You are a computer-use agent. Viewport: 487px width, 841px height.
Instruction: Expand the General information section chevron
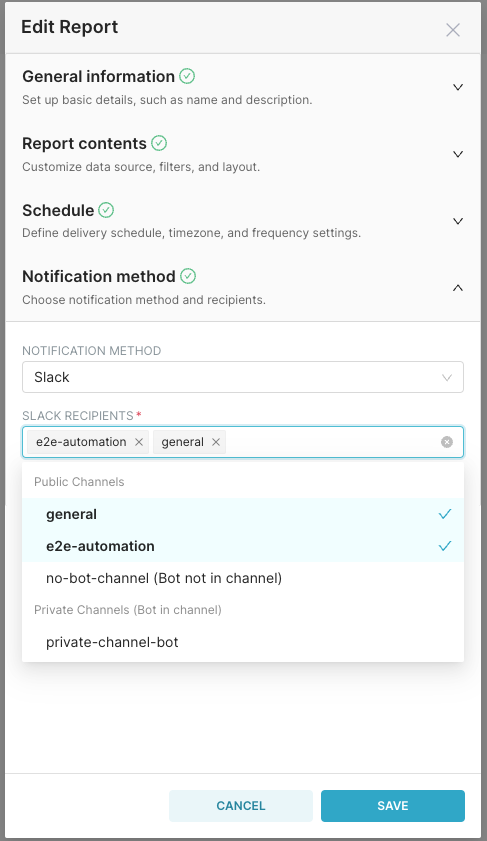click(458, 87)
